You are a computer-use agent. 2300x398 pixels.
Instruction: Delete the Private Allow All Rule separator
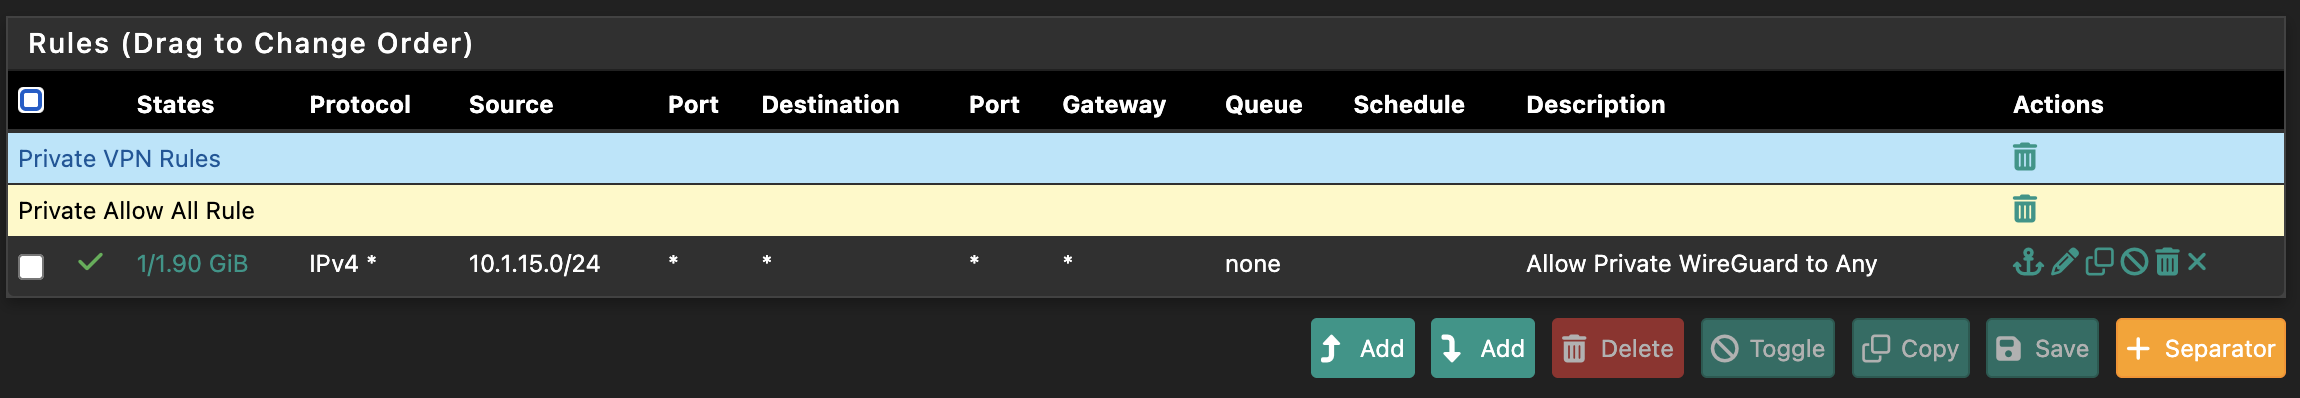(2024, 209)
